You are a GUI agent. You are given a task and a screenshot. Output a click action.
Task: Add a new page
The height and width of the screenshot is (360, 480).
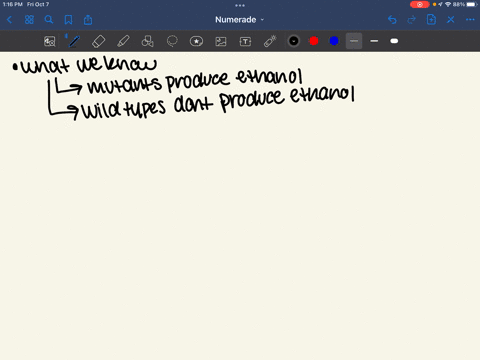coord(431,20)
